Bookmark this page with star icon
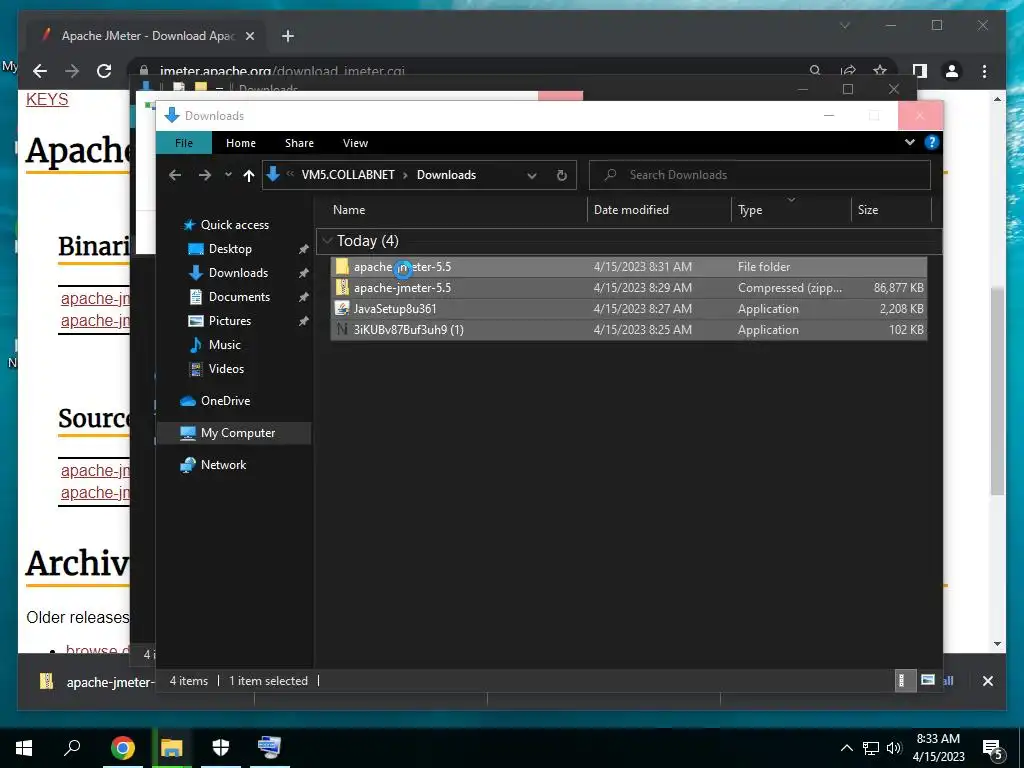Image resolution: width=1024 pixels, height=768 pixels. (x=880, y=71)
